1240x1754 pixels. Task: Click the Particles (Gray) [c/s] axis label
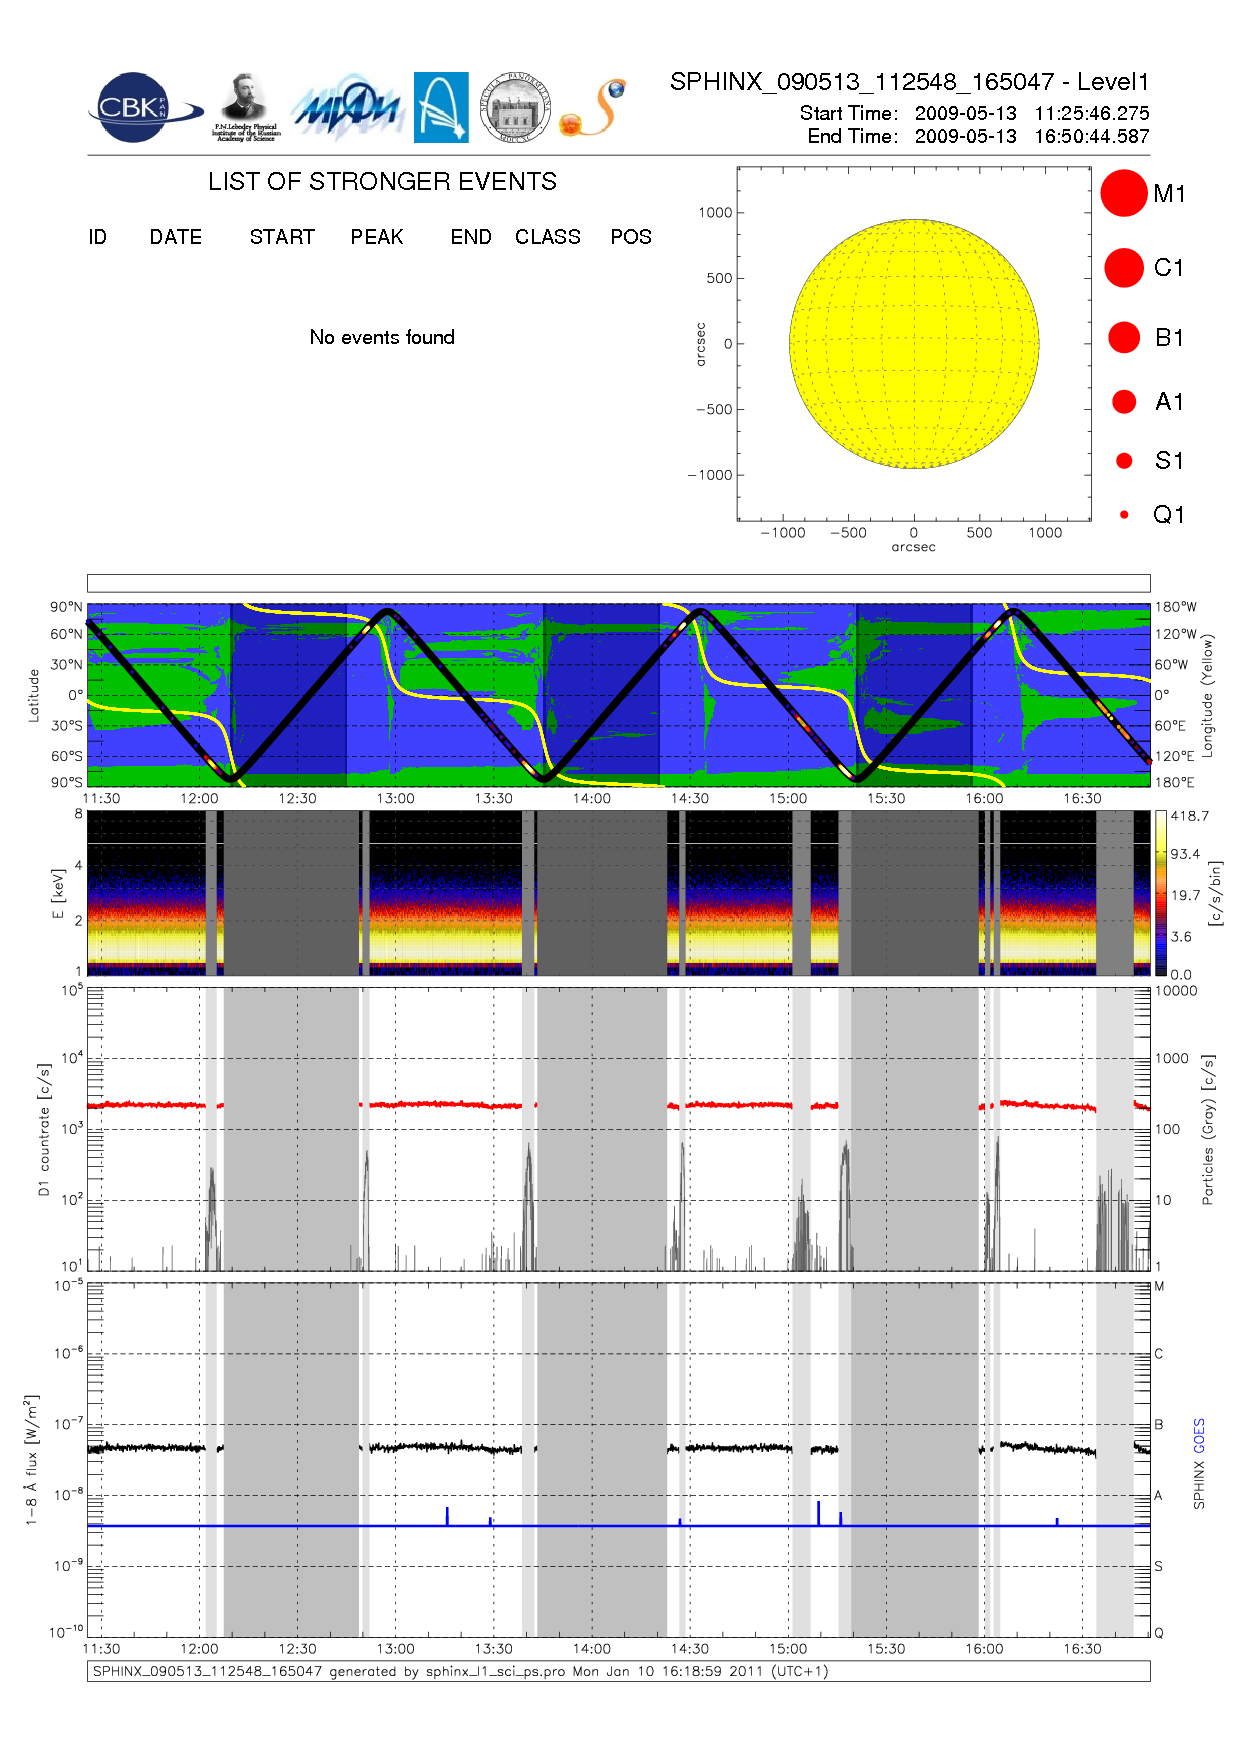click(1207, 1129)
